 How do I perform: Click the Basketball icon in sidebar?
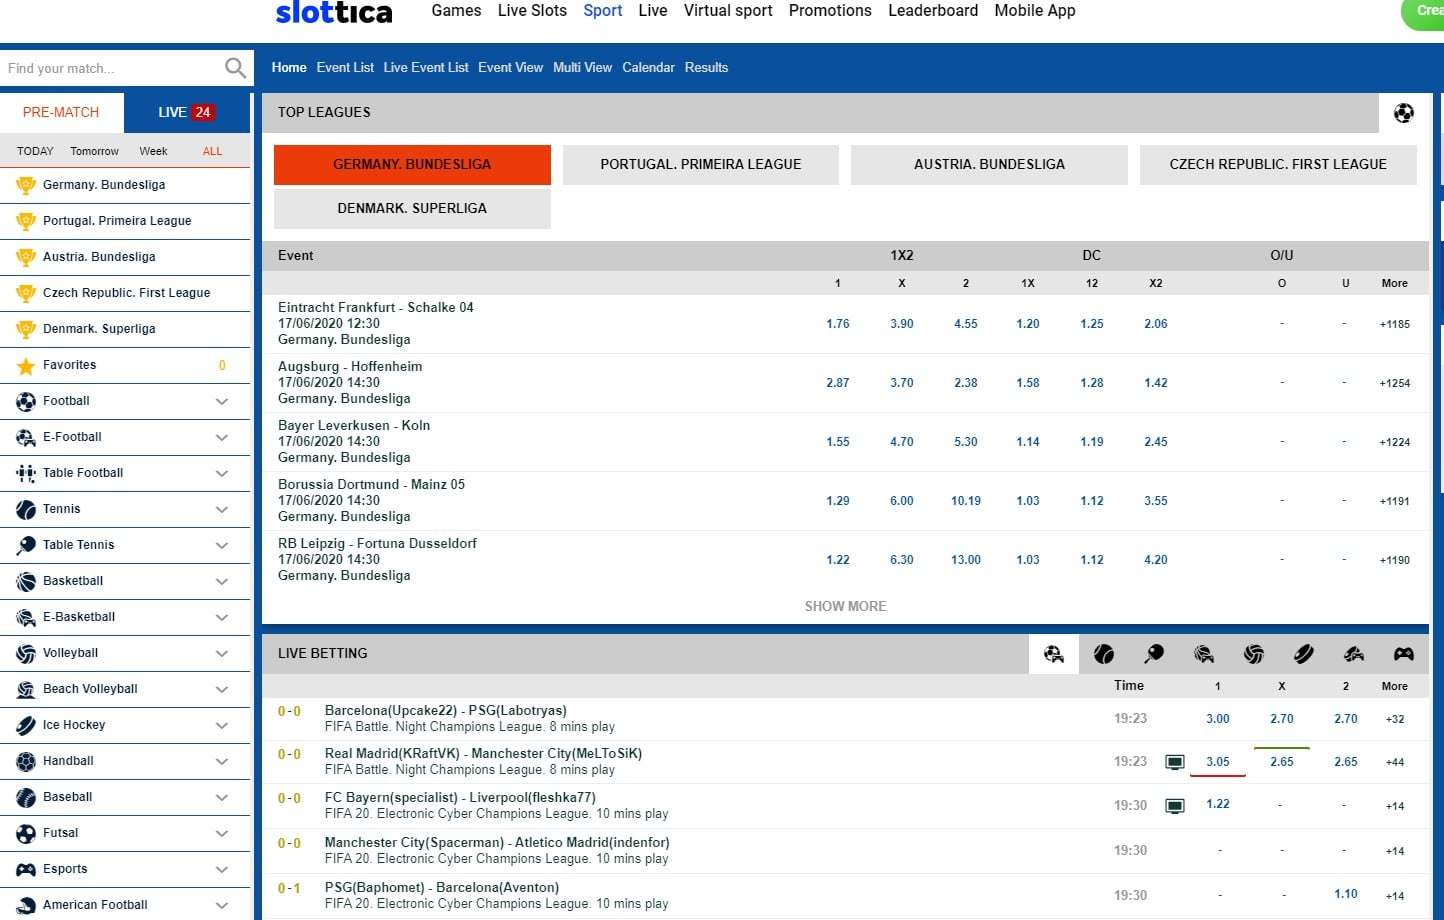click(26, 582)
